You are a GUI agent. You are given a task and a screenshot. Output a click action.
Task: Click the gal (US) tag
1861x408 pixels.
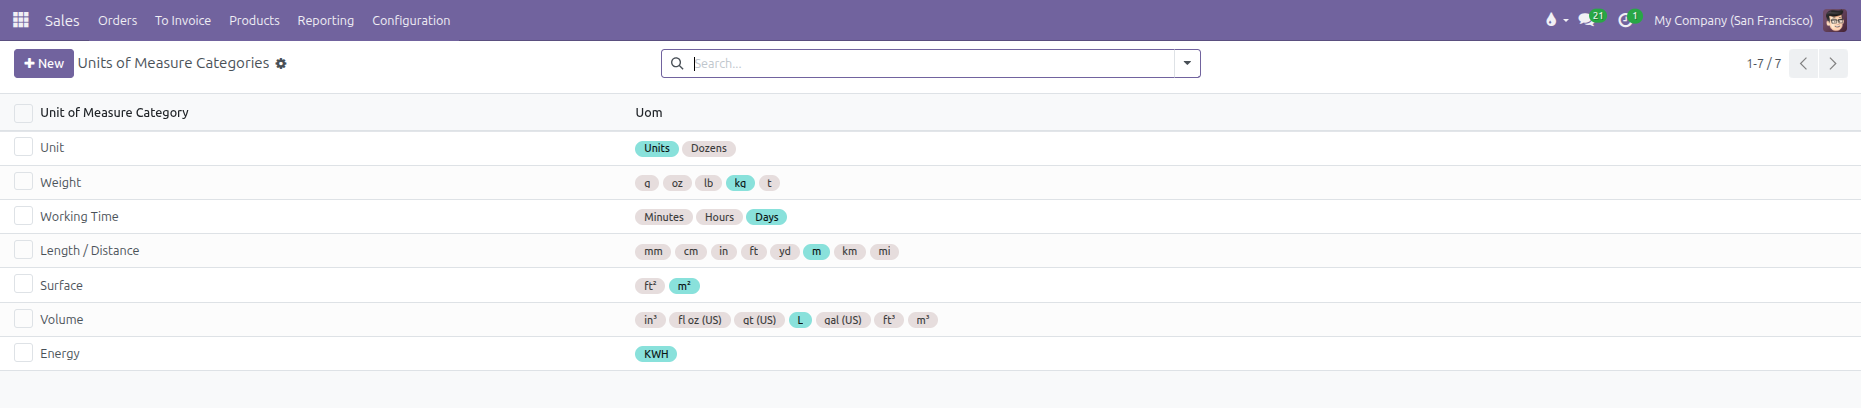point(843,320)
